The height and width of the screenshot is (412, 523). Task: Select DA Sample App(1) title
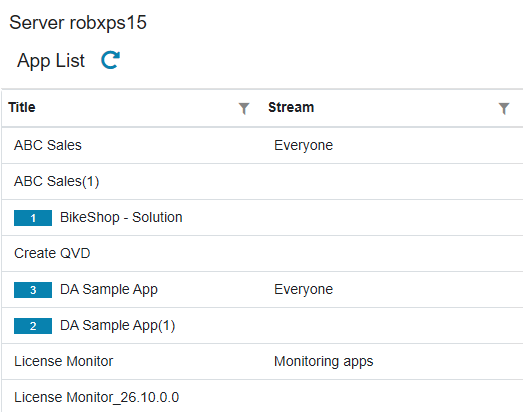click(117, 326)
